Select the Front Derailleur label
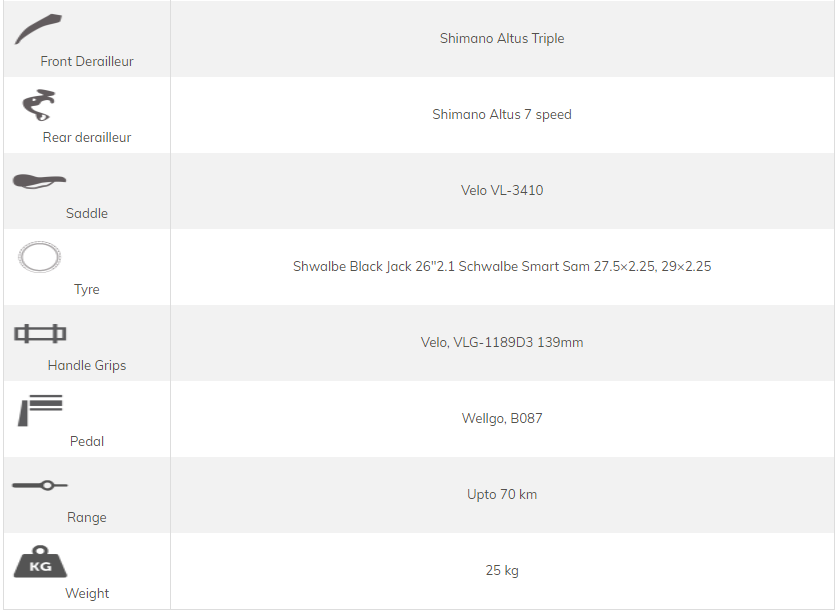The image size is (840, 613). click(87, 62)
